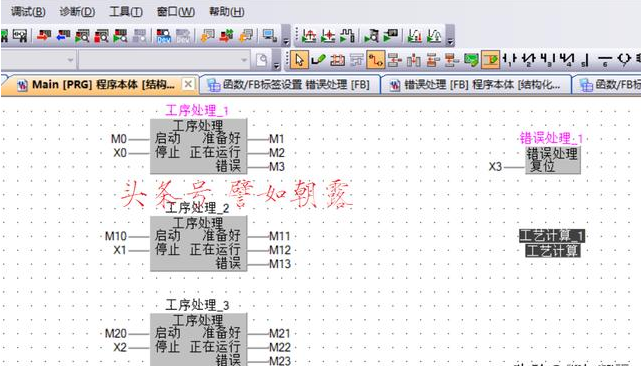Click output variable M2
This screenshot has width=643, height=366.
pos(277,153)
